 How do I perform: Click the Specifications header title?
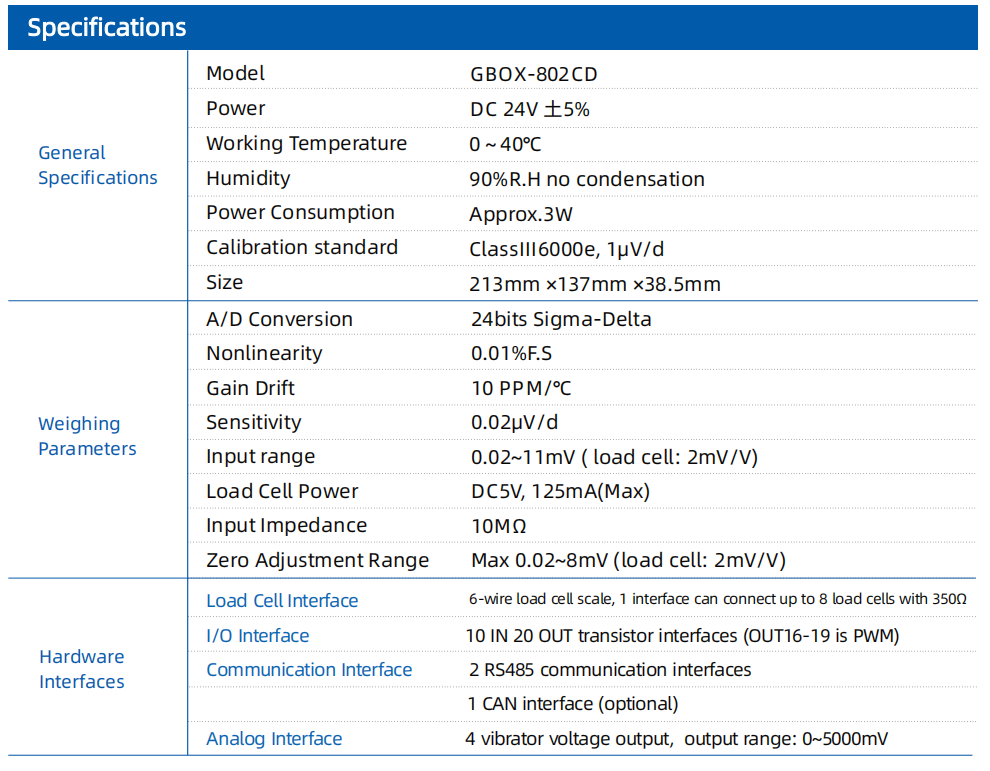pyautogui.click(x=107, y=28)
